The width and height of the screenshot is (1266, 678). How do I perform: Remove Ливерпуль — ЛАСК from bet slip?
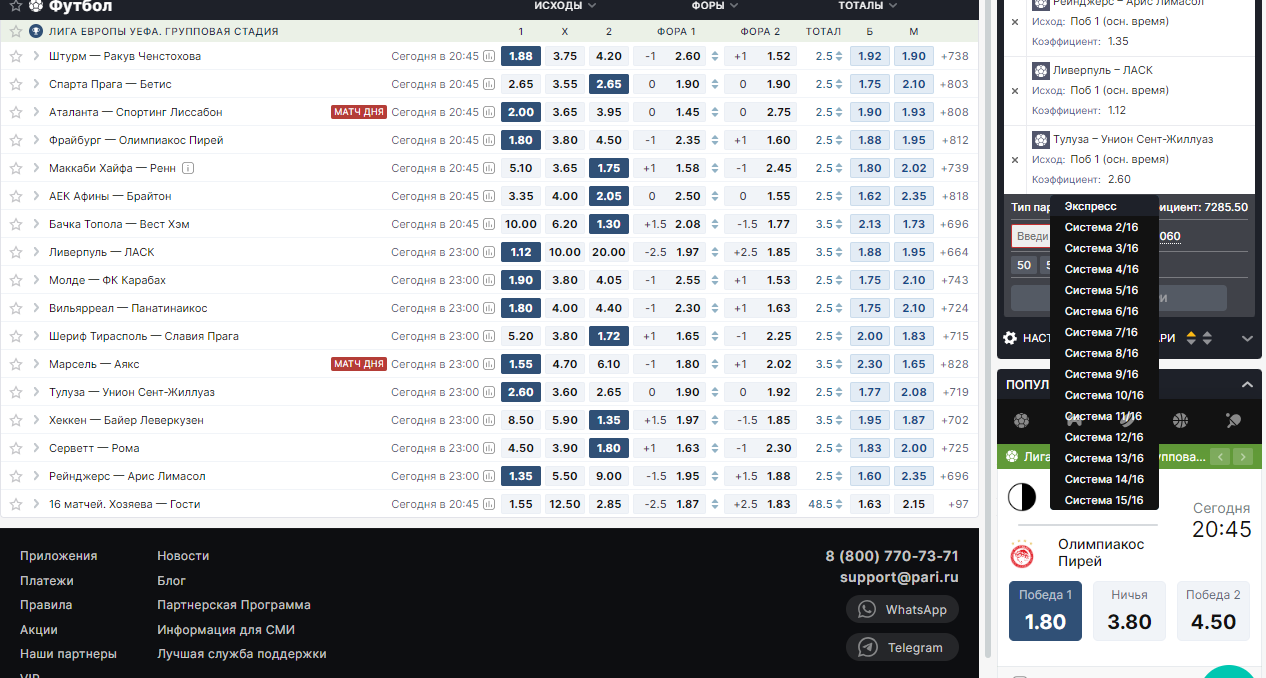tap(1015, 90)
